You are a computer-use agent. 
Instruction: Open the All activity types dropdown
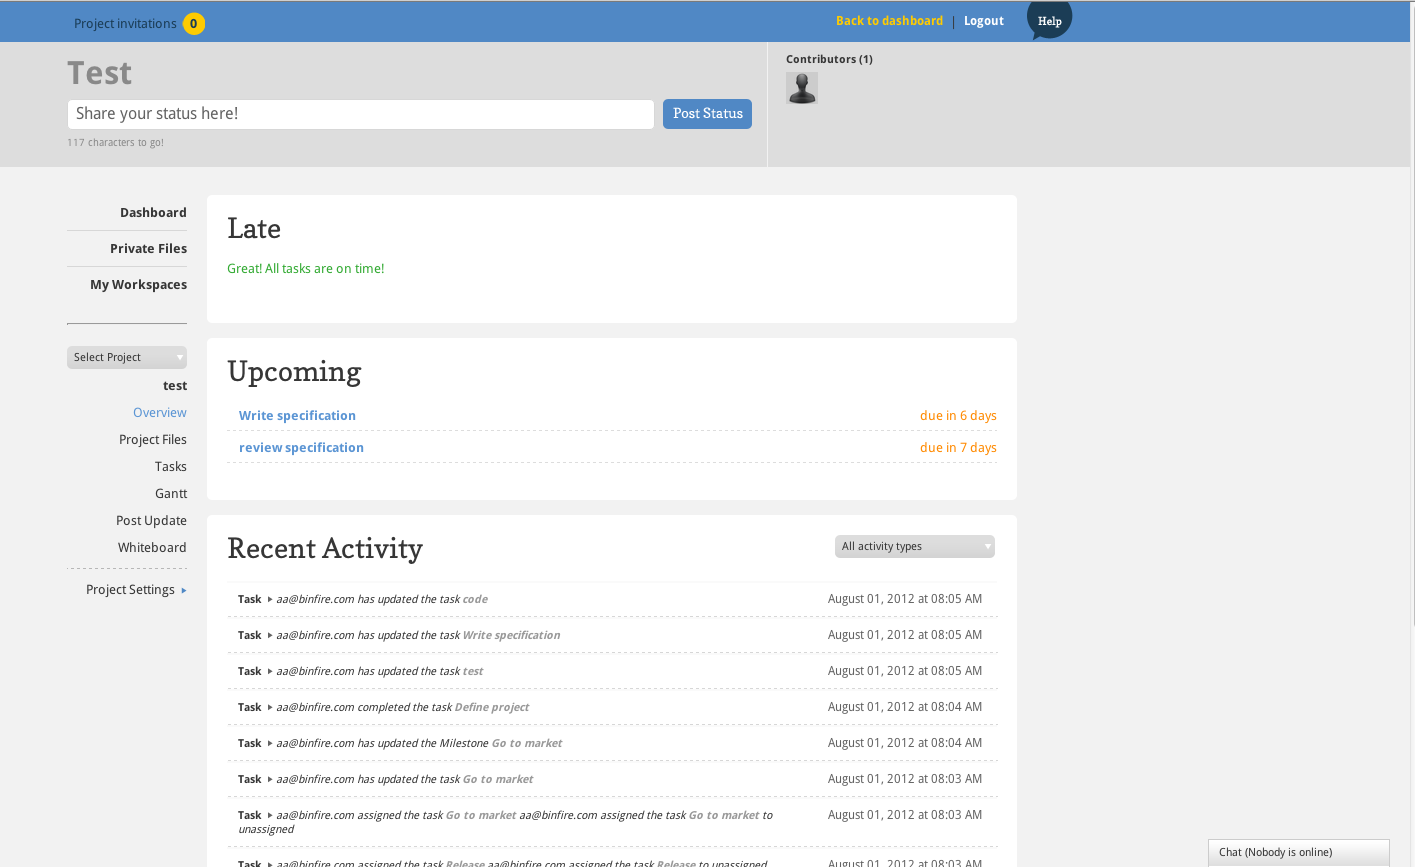coord(915,546)
